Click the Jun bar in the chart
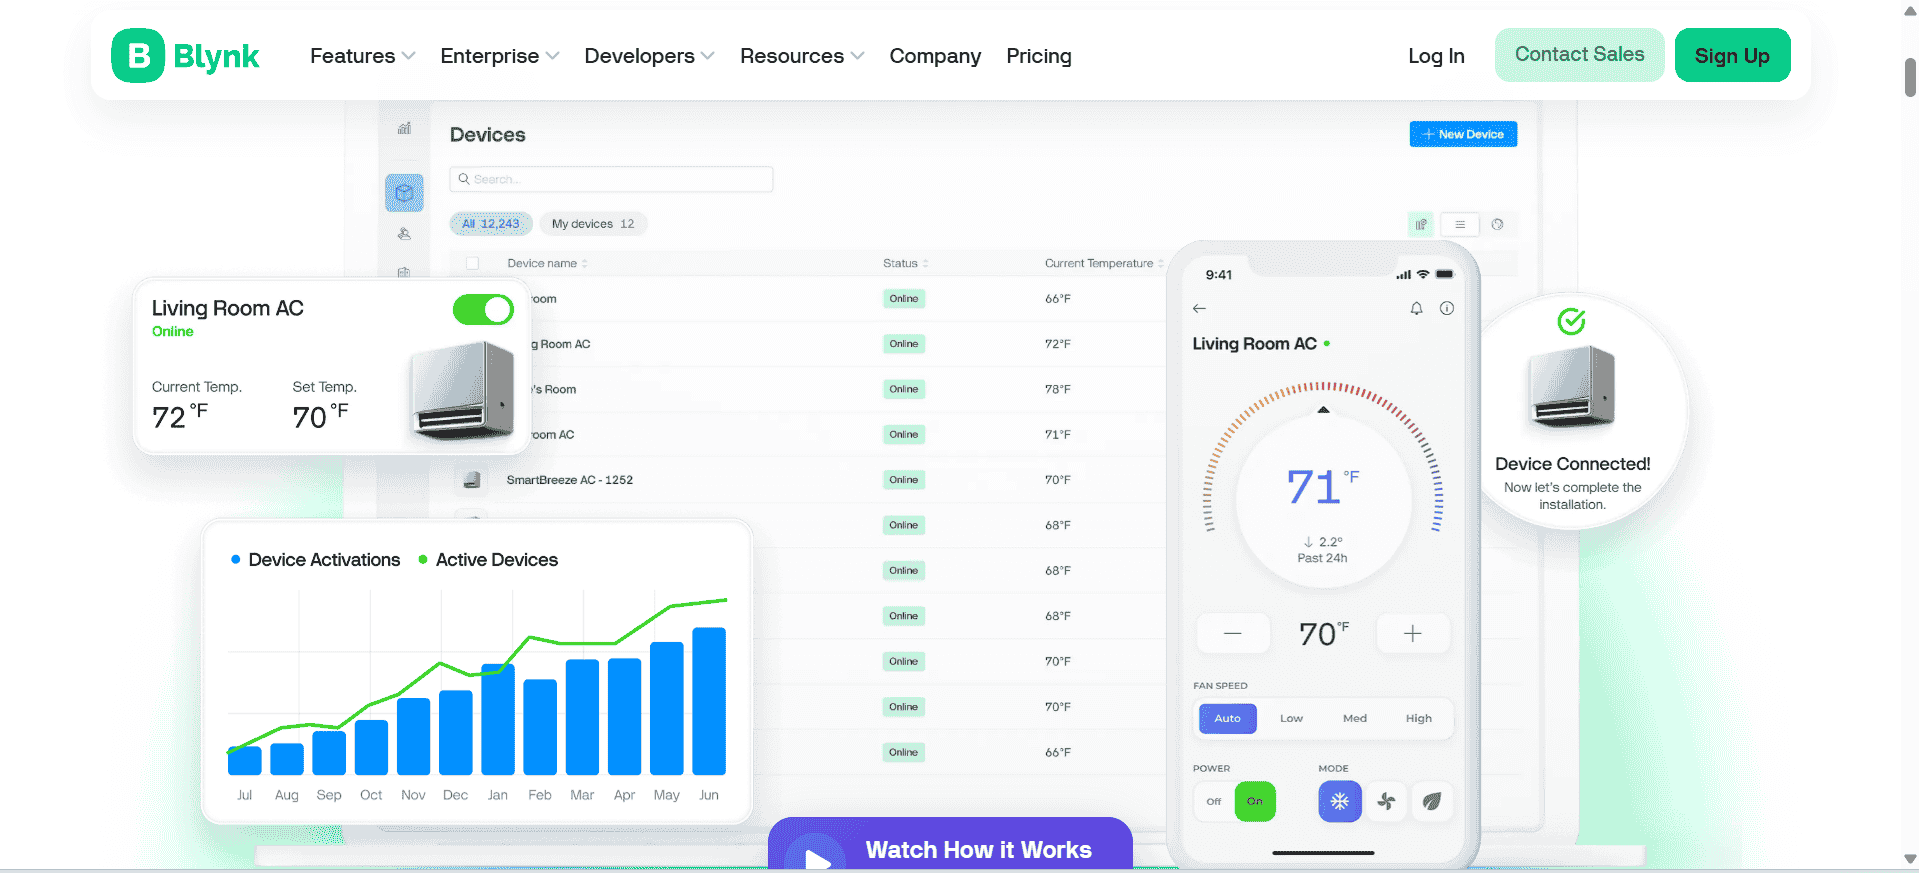The image size is (1919, 873). 709,701
